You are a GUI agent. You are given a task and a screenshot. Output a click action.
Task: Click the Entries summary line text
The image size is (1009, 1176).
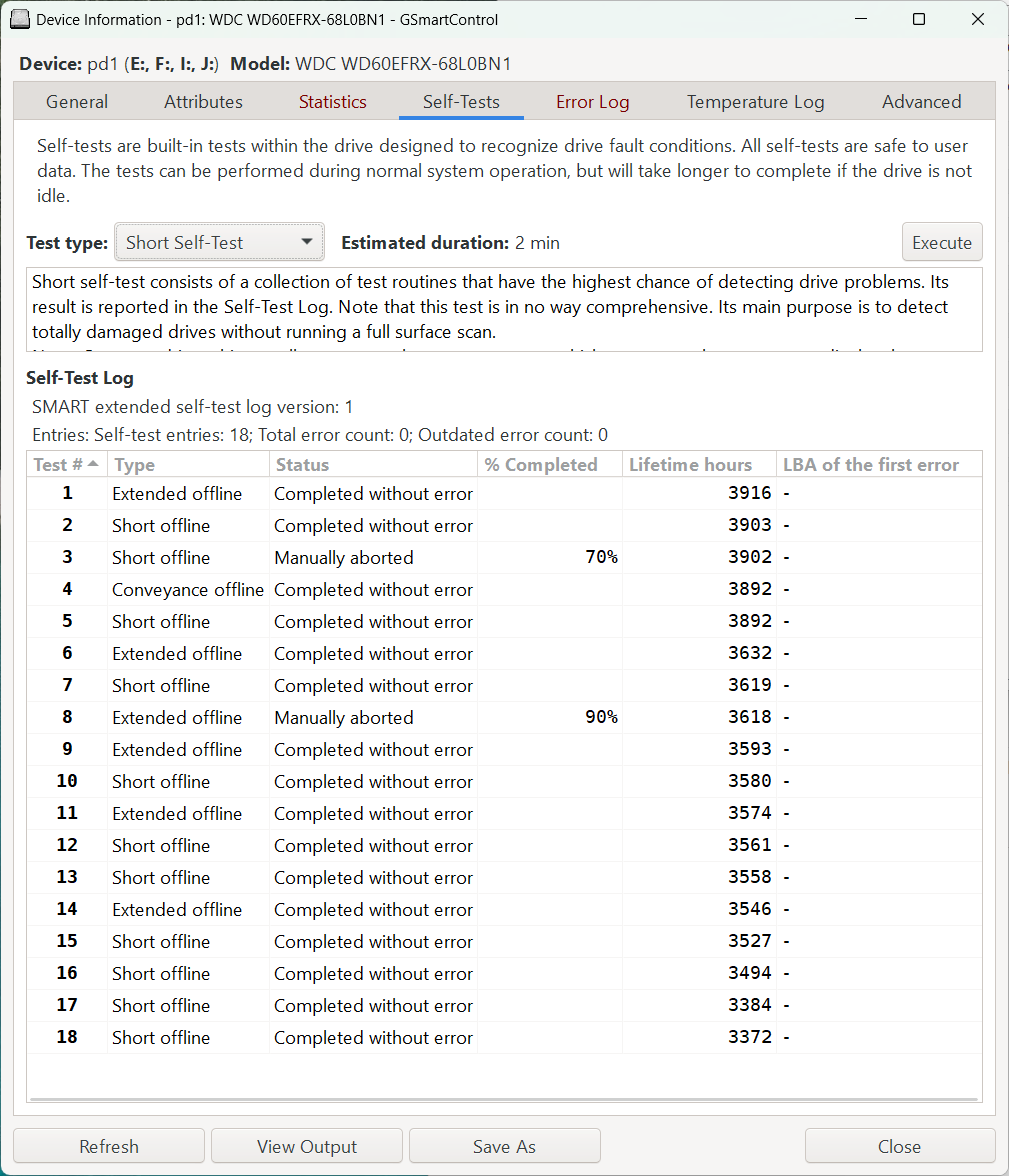click(320, 435)
